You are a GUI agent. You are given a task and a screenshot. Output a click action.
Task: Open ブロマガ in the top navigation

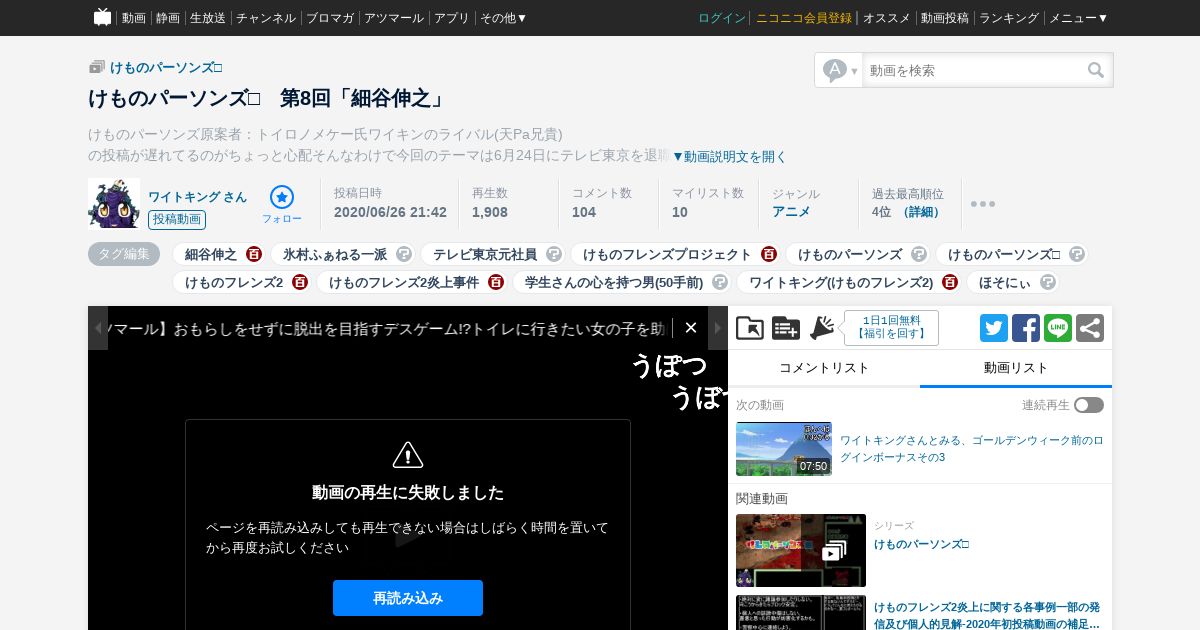click(x=330, y=18)
